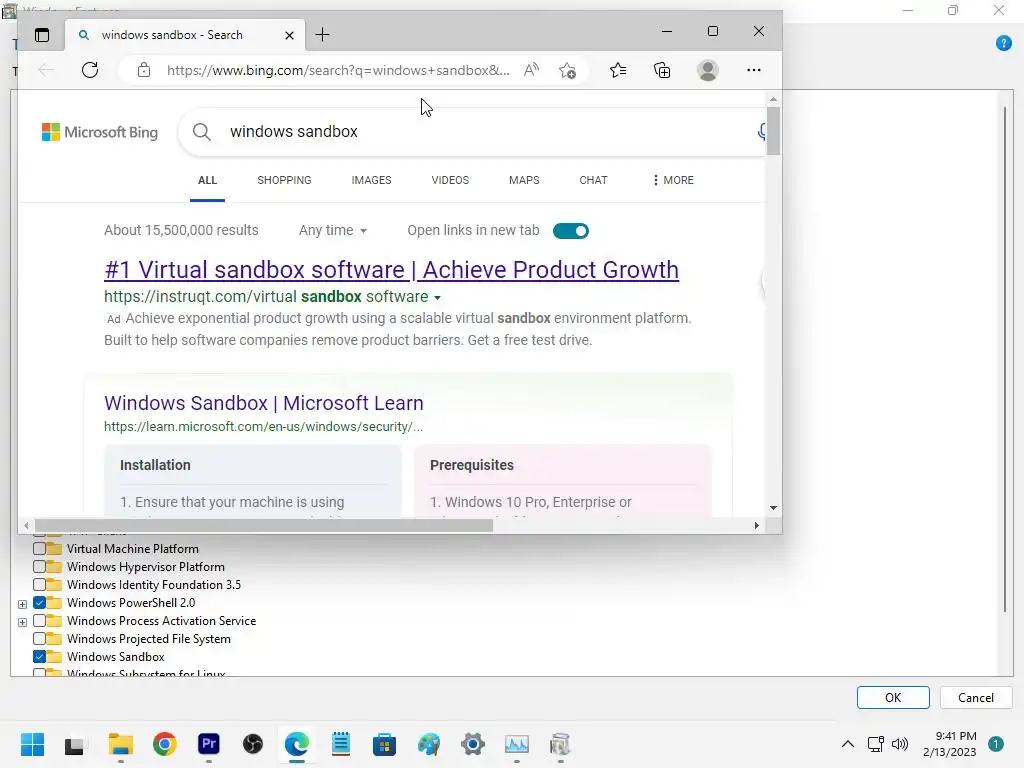Open File Explorer from the taskbar

pos(121,744)
